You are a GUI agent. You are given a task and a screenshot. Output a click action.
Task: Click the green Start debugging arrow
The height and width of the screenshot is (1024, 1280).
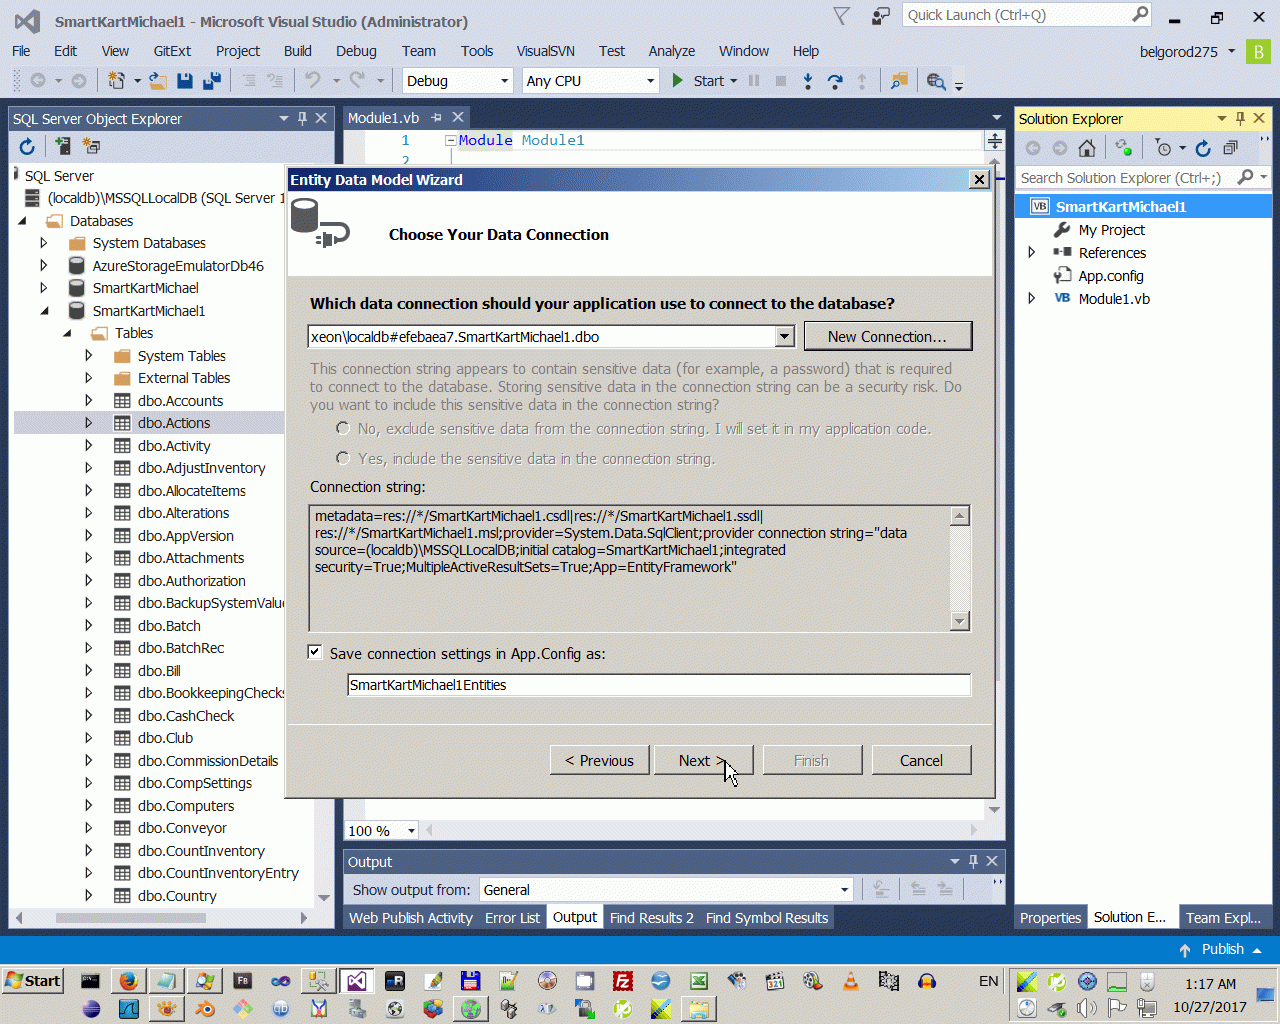(678, 81)
